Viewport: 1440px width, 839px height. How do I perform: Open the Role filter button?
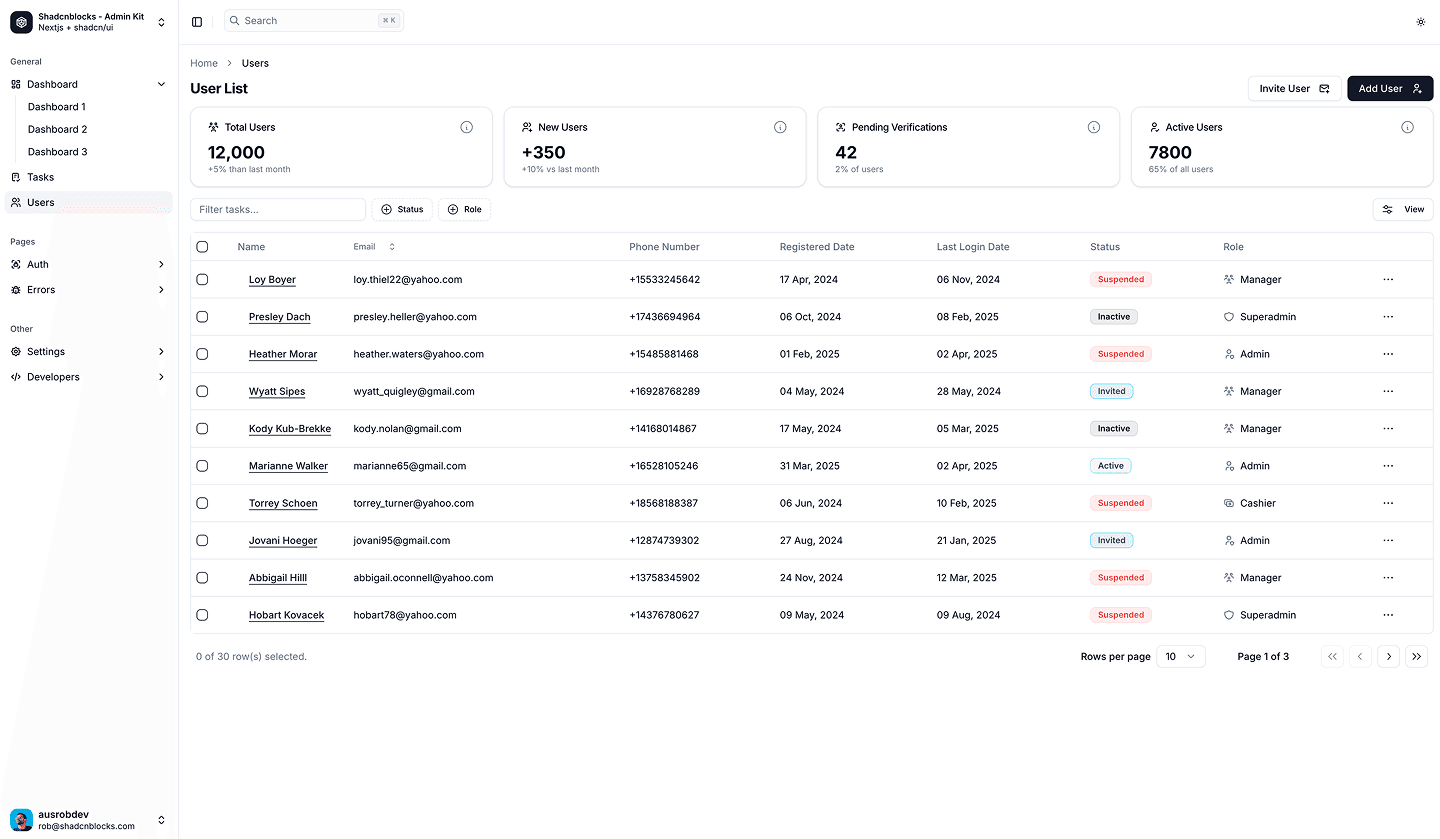[464, 209]
